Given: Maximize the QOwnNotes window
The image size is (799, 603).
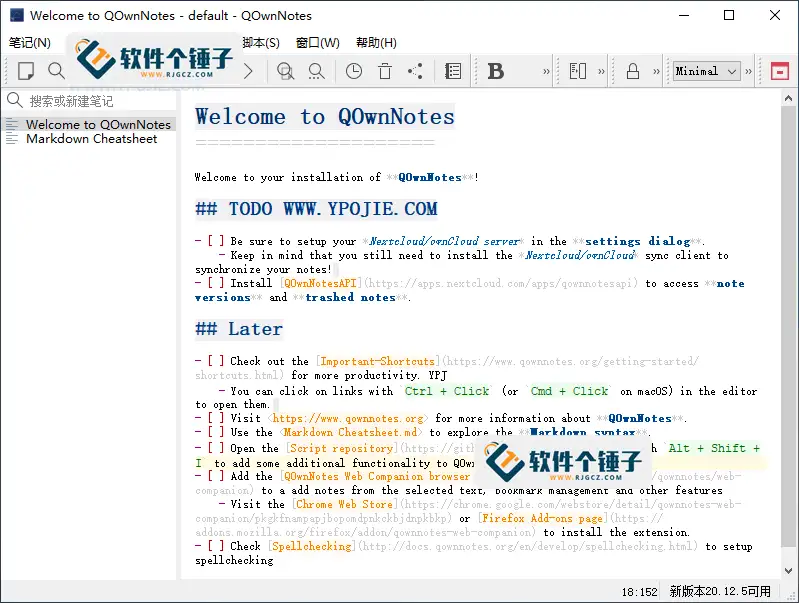Looking at the screenshot, I should pos(729,15).
